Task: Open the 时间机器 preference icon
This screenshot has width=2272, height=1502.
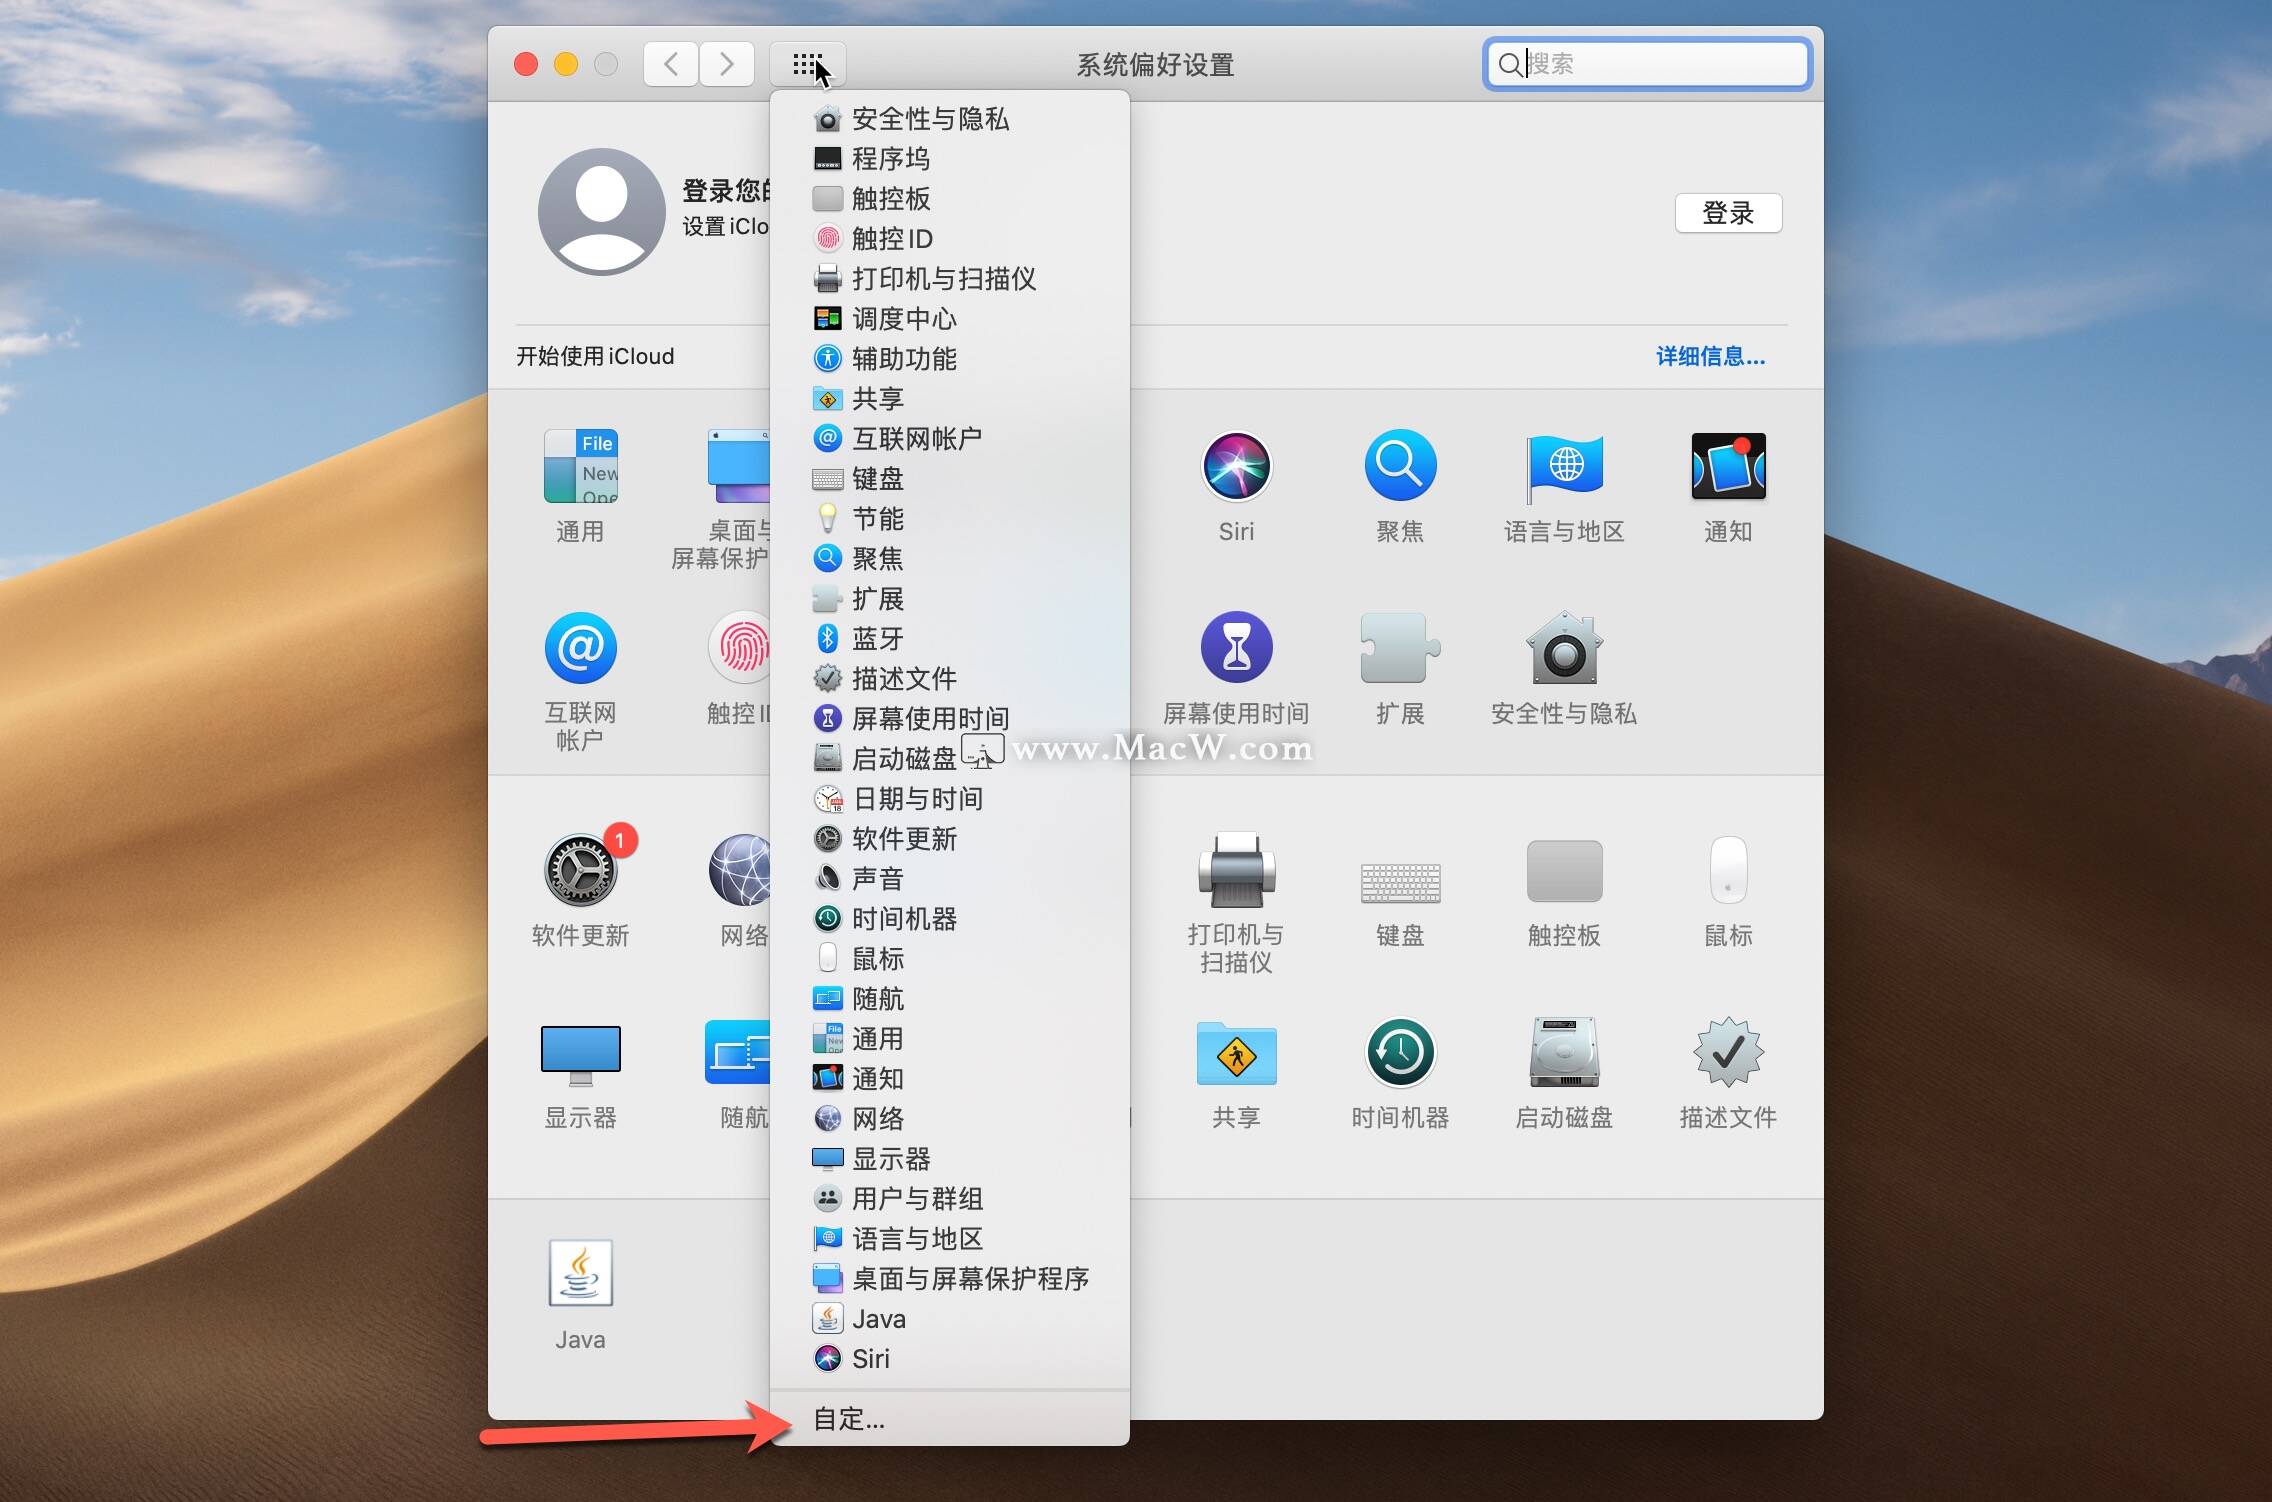Action: [x=1399, y=1053]
